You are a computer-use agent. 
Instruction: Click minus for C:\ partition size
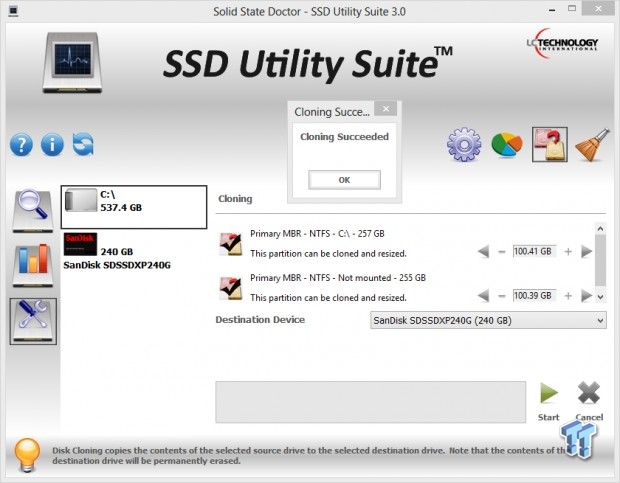(501, 252)
